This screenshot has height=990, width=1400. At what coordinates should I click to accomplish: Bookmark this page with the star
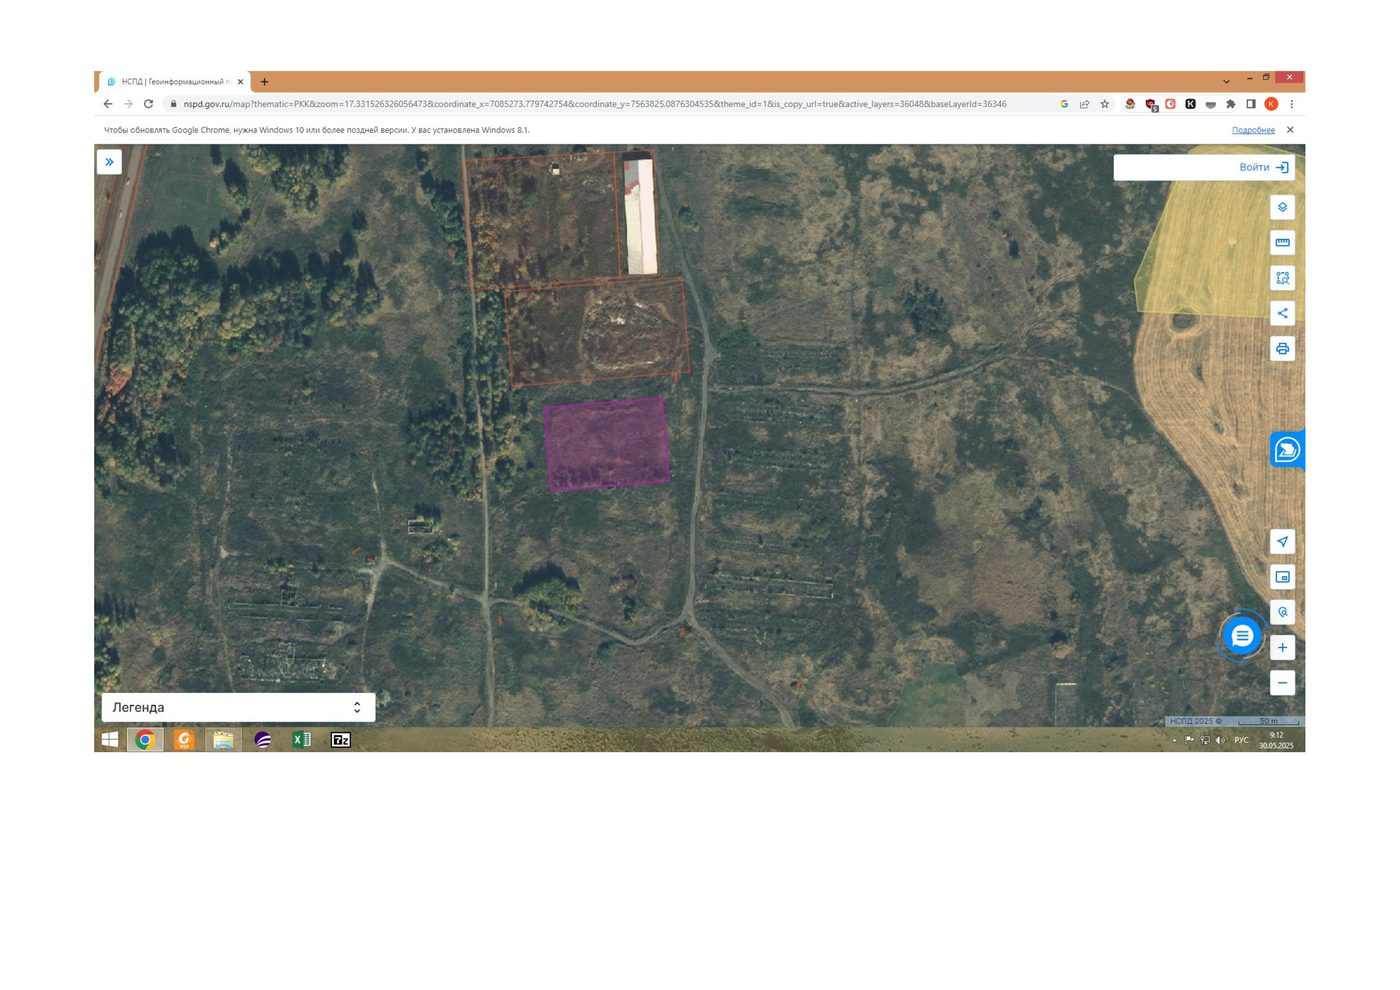pyautogui.click(x=1105, y=104)
